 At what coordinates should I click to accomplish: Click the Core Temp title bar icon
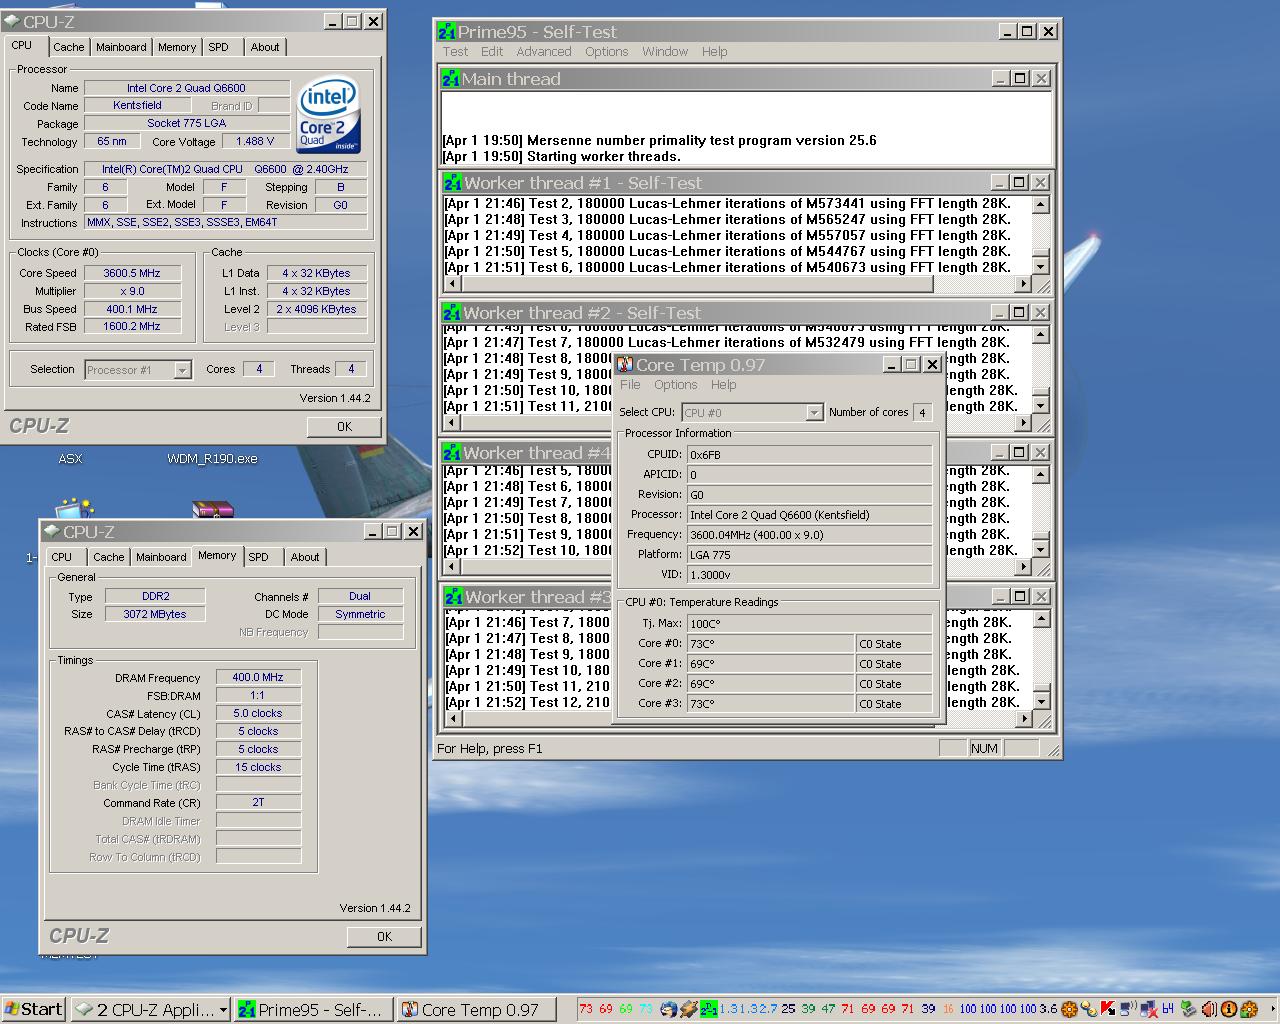(x=625, y=365)
